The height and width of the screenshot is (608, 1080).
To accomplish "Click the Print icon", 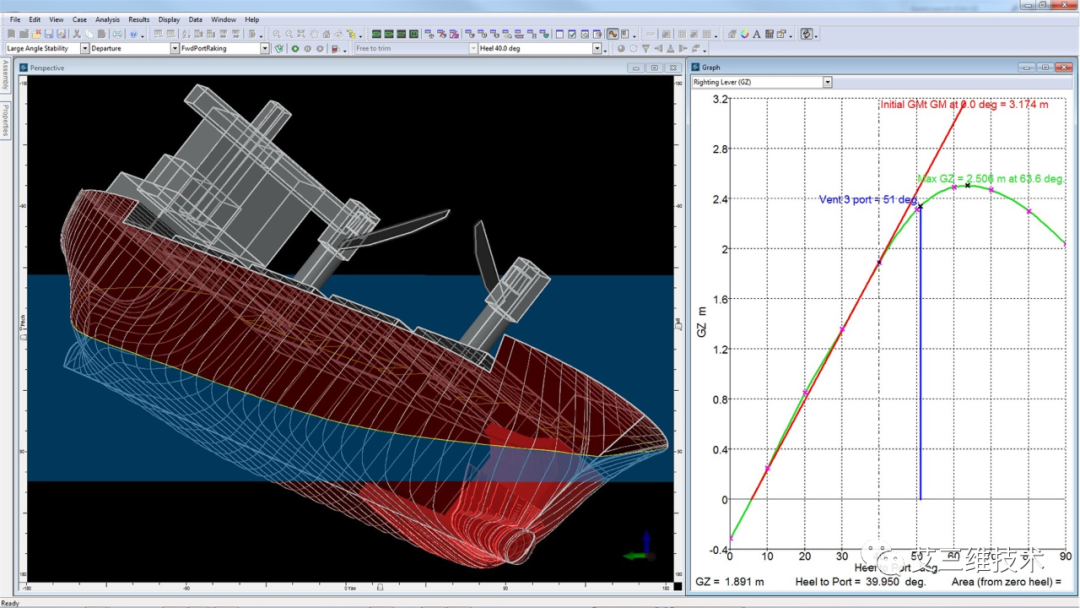I will click(x=118, y=34).
